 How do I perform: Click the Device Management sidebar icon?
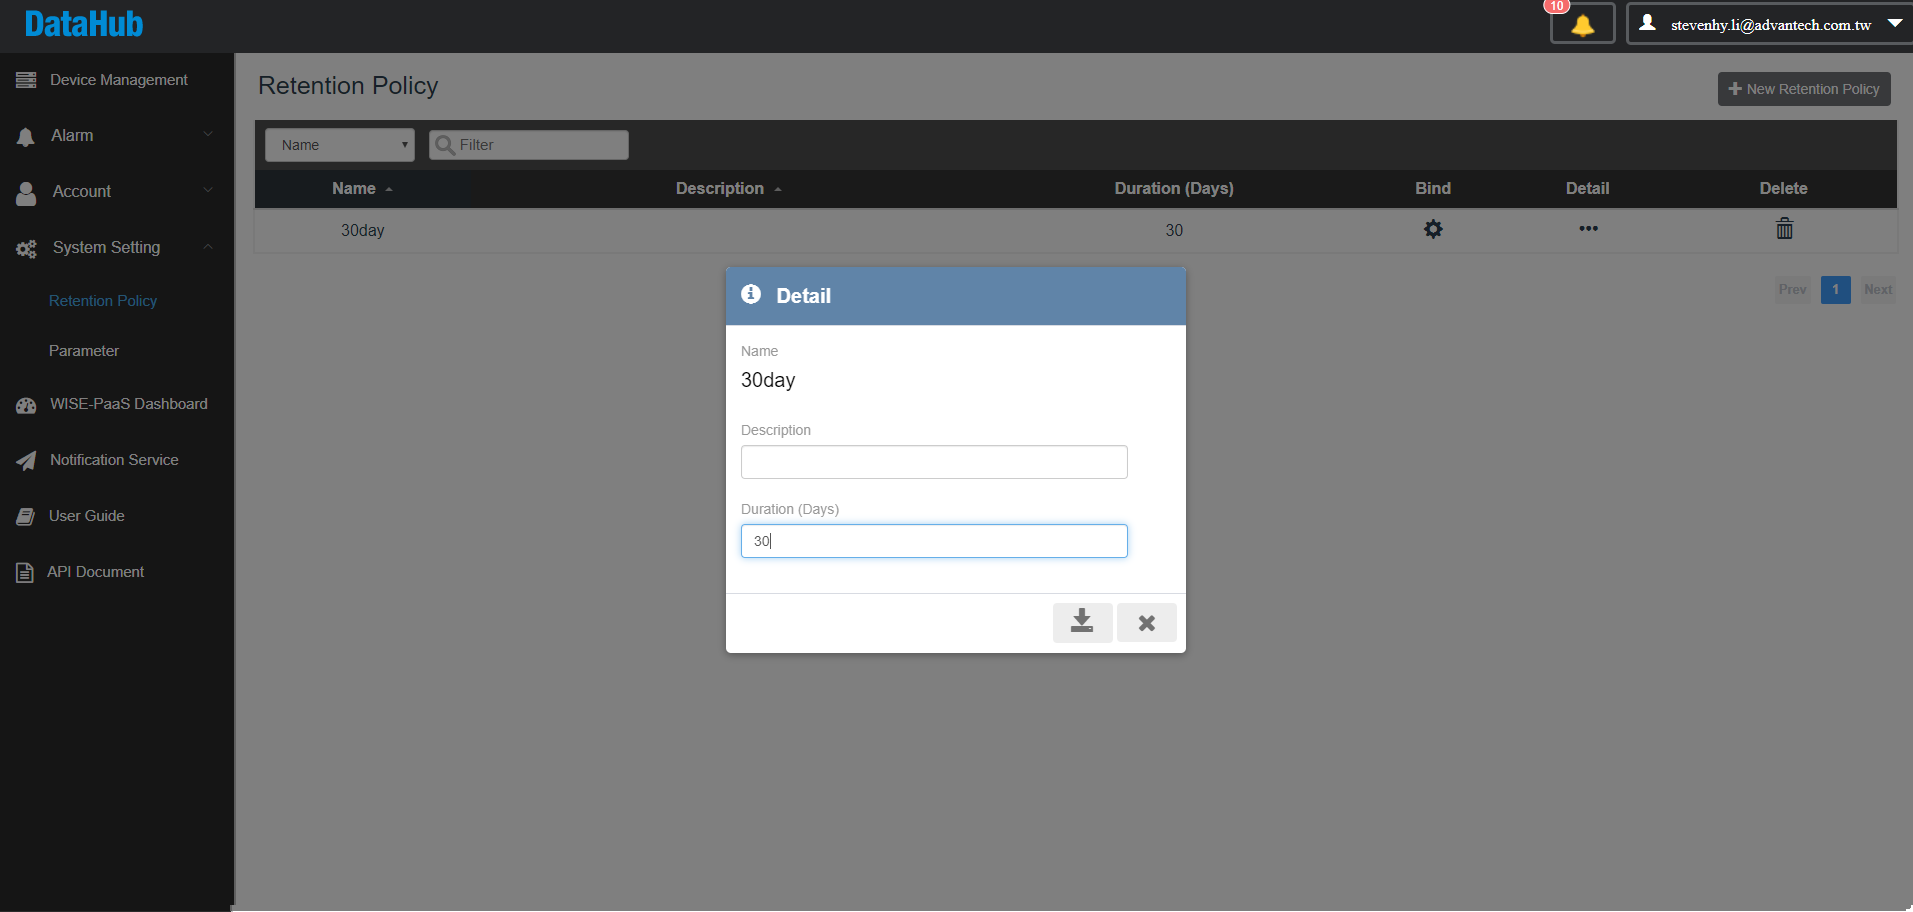[x=26, y=80]
